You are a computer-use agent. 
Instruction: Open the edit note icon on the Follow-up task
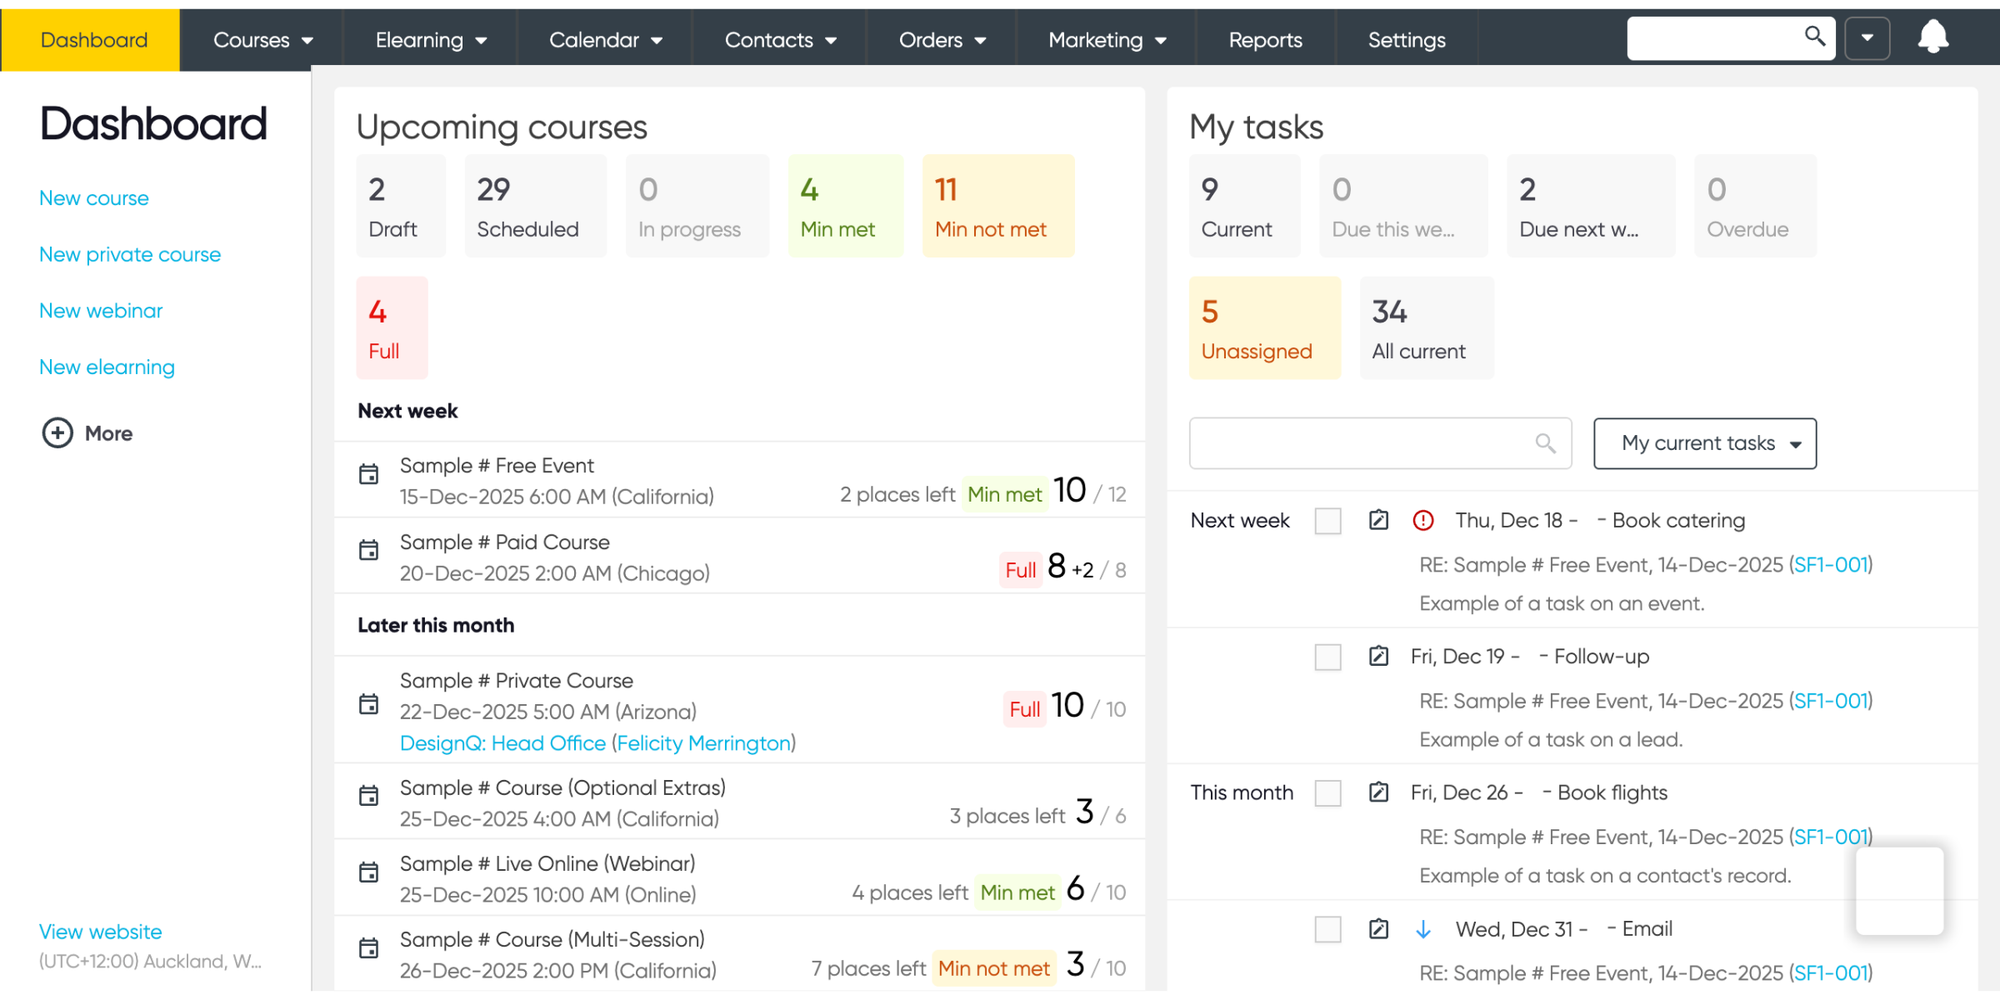pos(1378,656)
